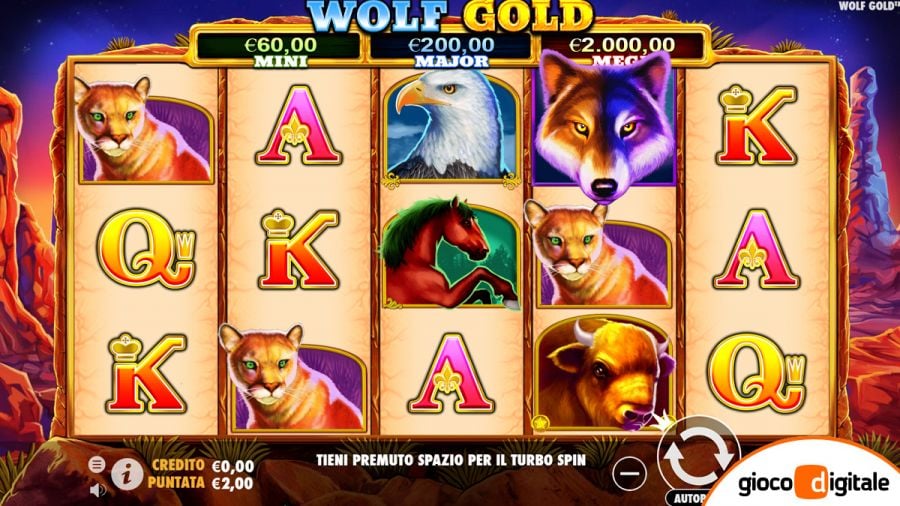Viewport: 900px width, 506px height.
Task: Click the Mini jackpot €60,00 display
Action: [x=280, y=49]
